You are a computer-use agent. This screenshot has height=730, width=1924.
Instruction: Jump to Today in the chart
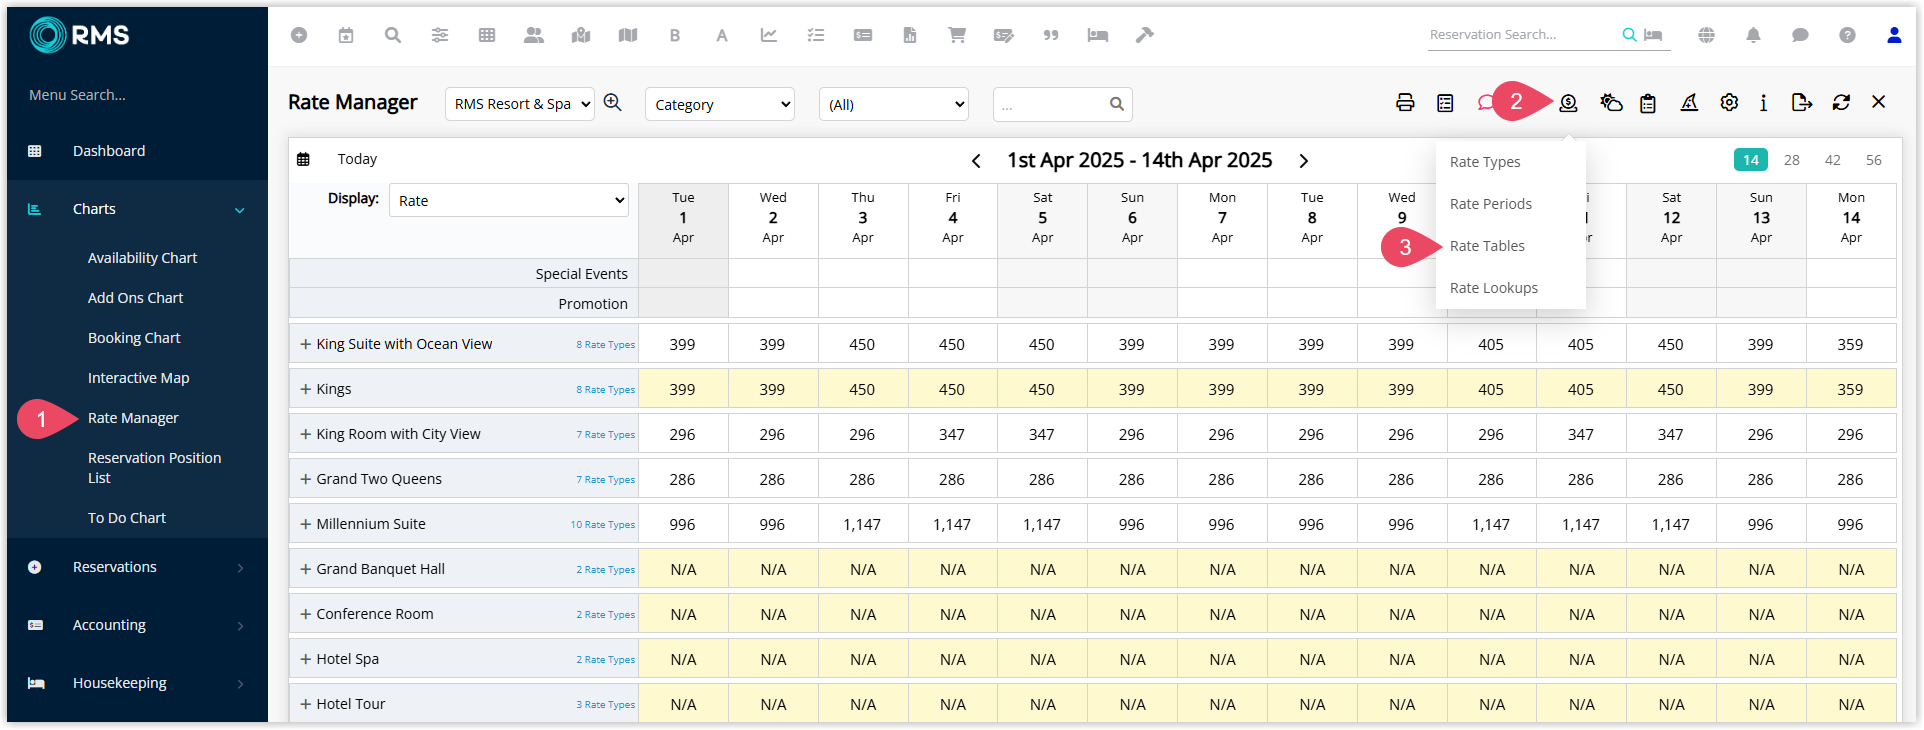point(357,159)
